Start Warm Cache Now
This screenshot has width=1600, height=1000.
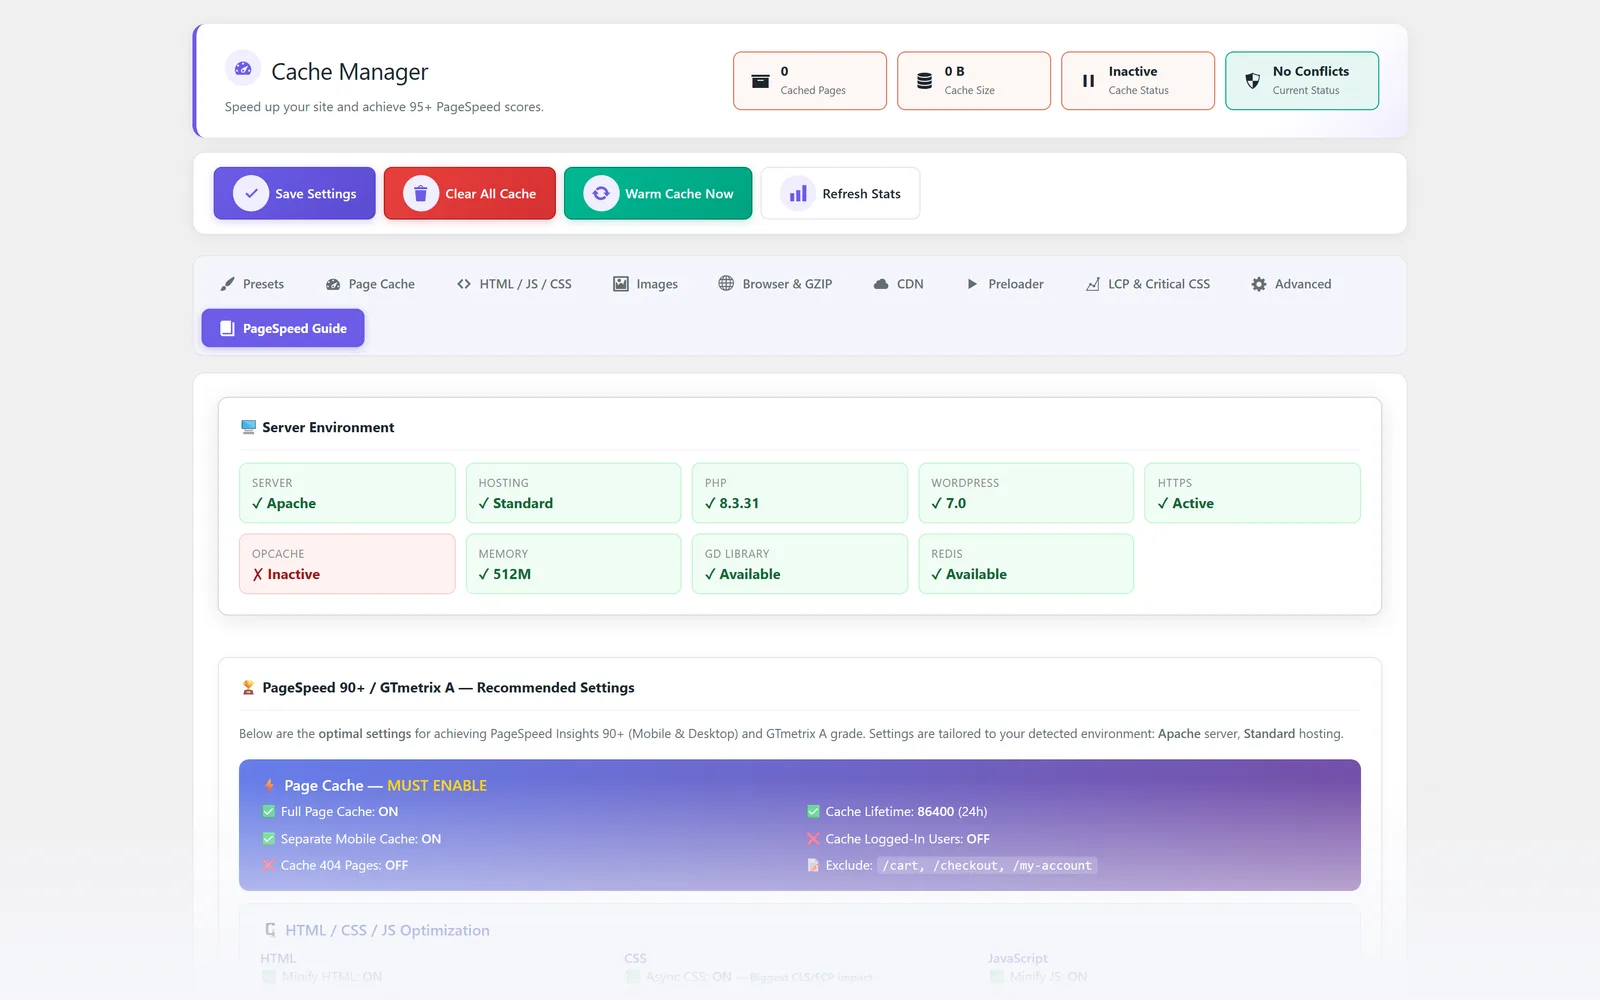pos(658,193)
